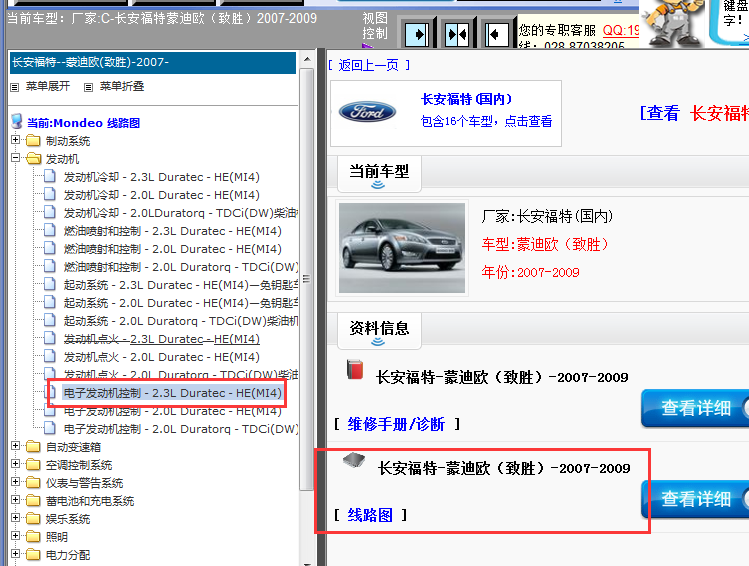Open 发动机冷却 - 2.0L Duratec - HE(MI4)
Image resolution: width=749 pixels, height=566 pixels.
pyautogui.click(x=161, y=195)
